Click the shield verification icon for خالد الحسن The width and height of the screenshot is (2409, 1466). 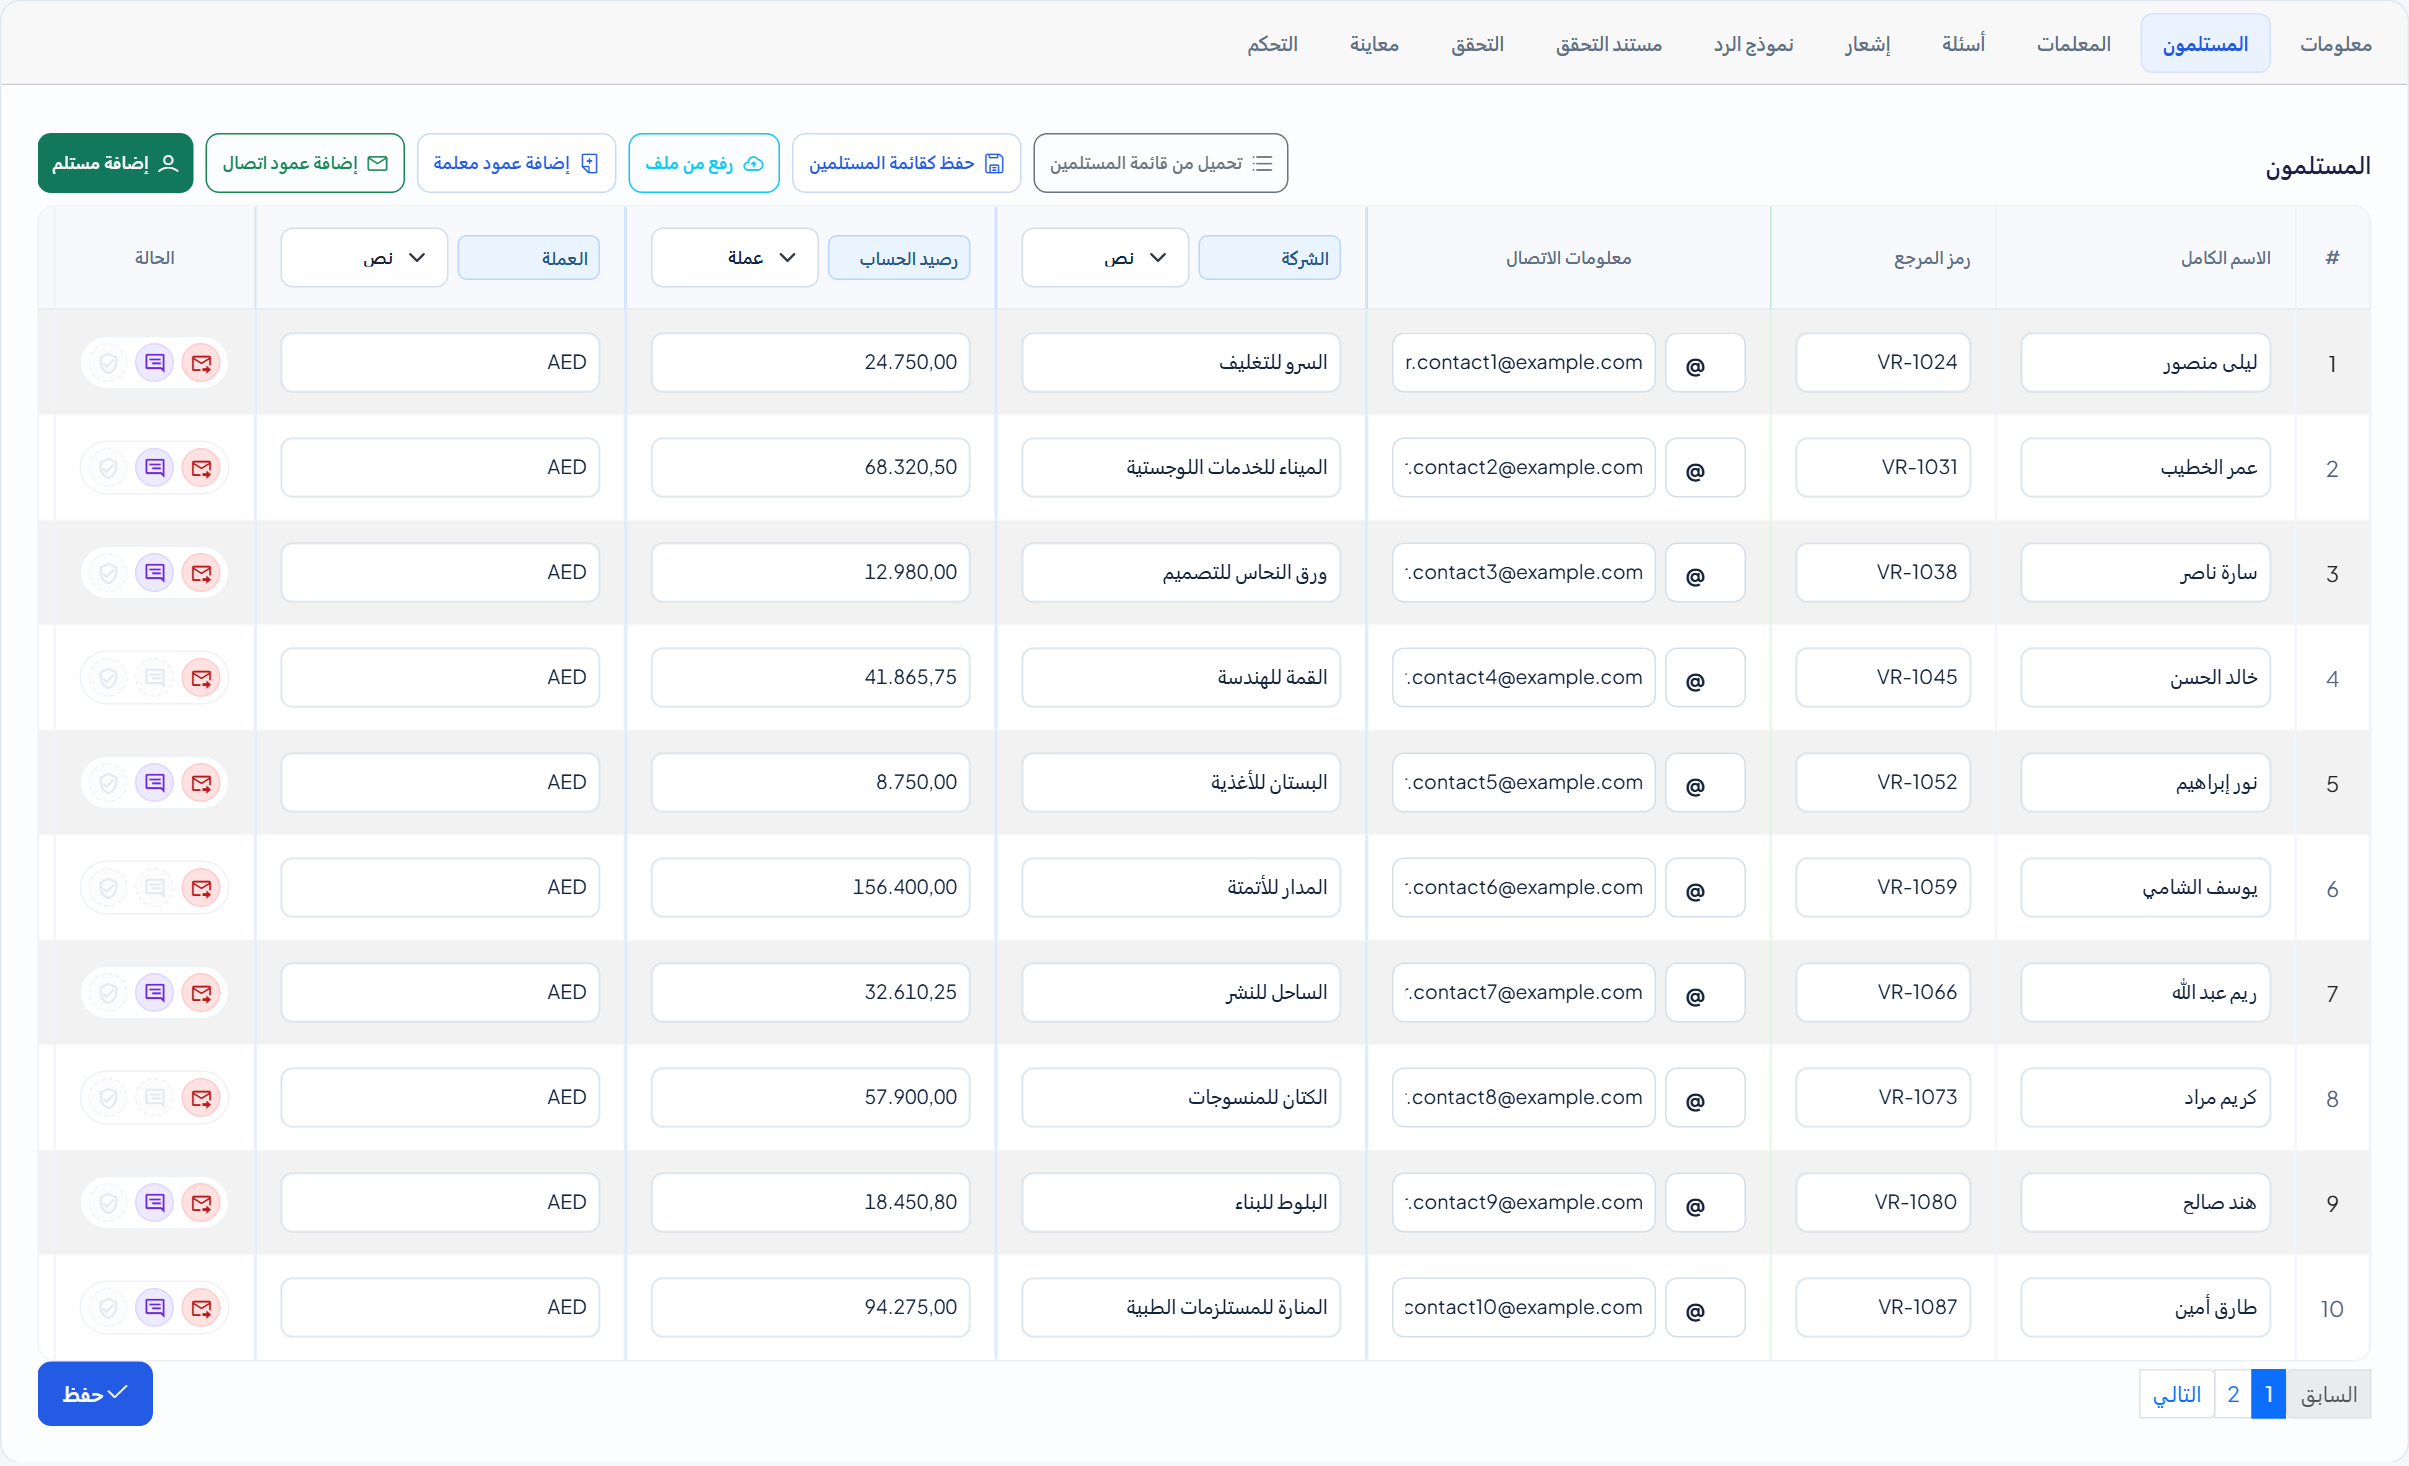point(108,678)
